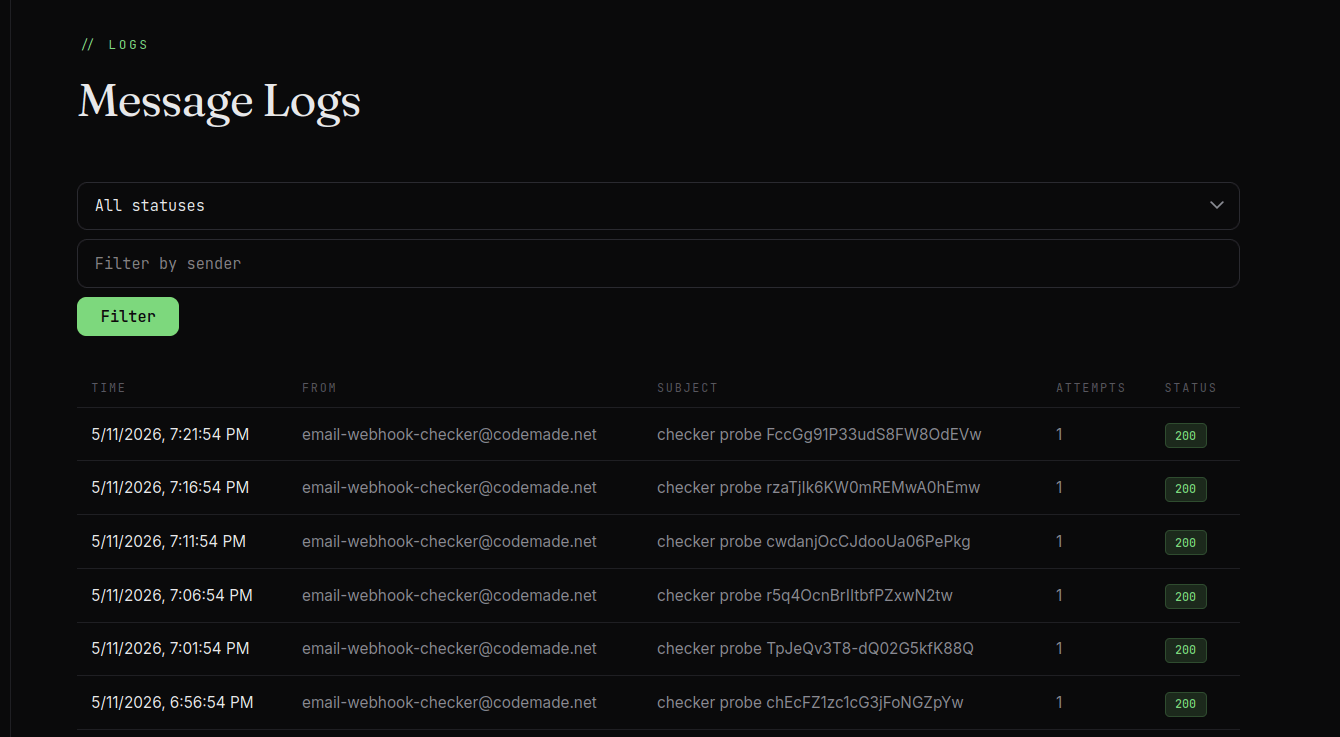Screen dimensions: 1340x737
Task: Click the green Filter button
Action: coord(128,316)
